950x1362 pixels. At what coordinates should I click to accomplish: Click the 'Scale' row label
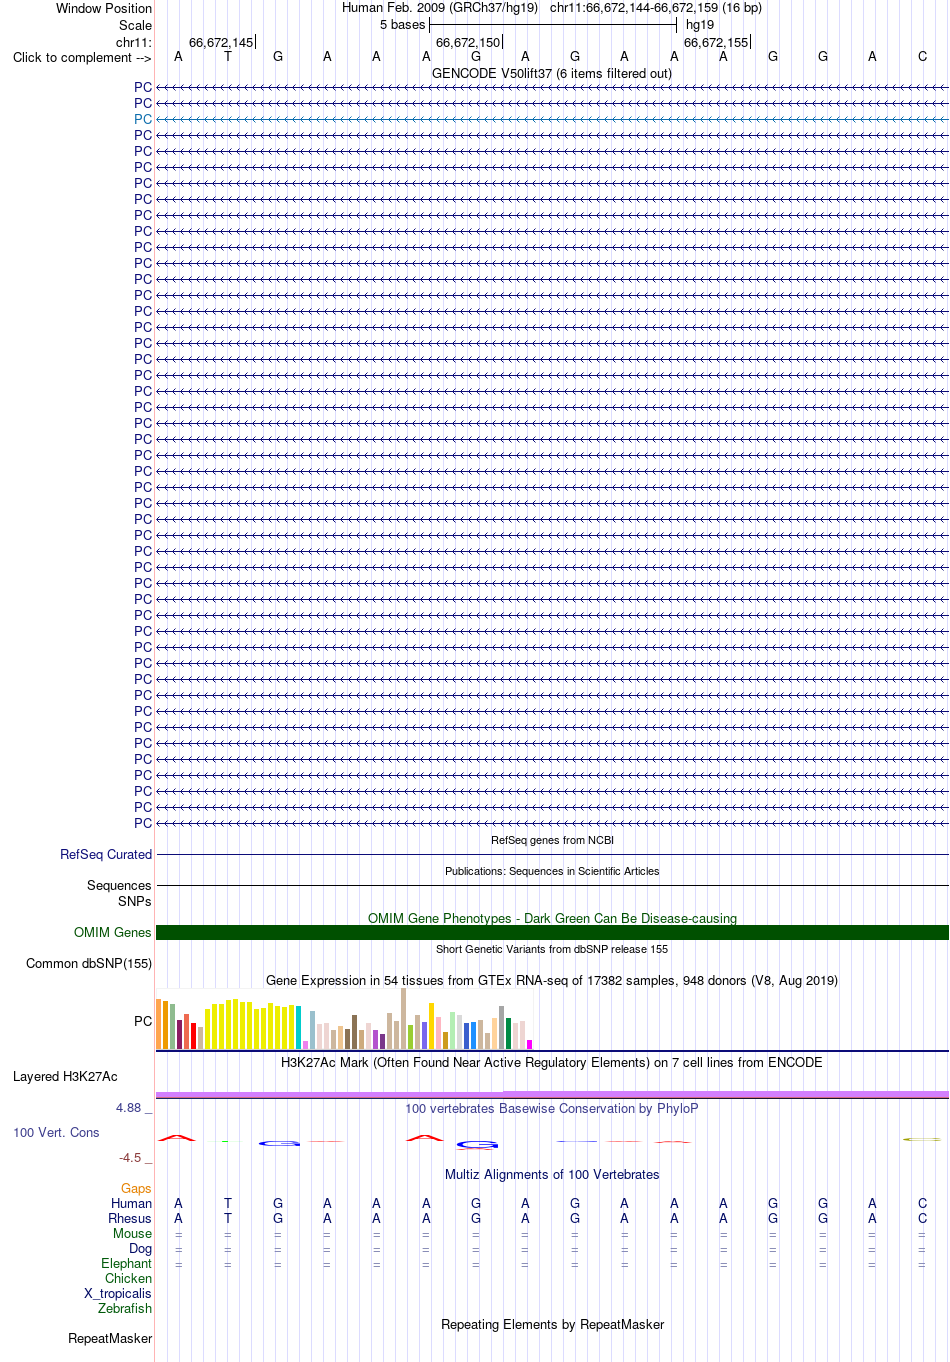[136, 25]
